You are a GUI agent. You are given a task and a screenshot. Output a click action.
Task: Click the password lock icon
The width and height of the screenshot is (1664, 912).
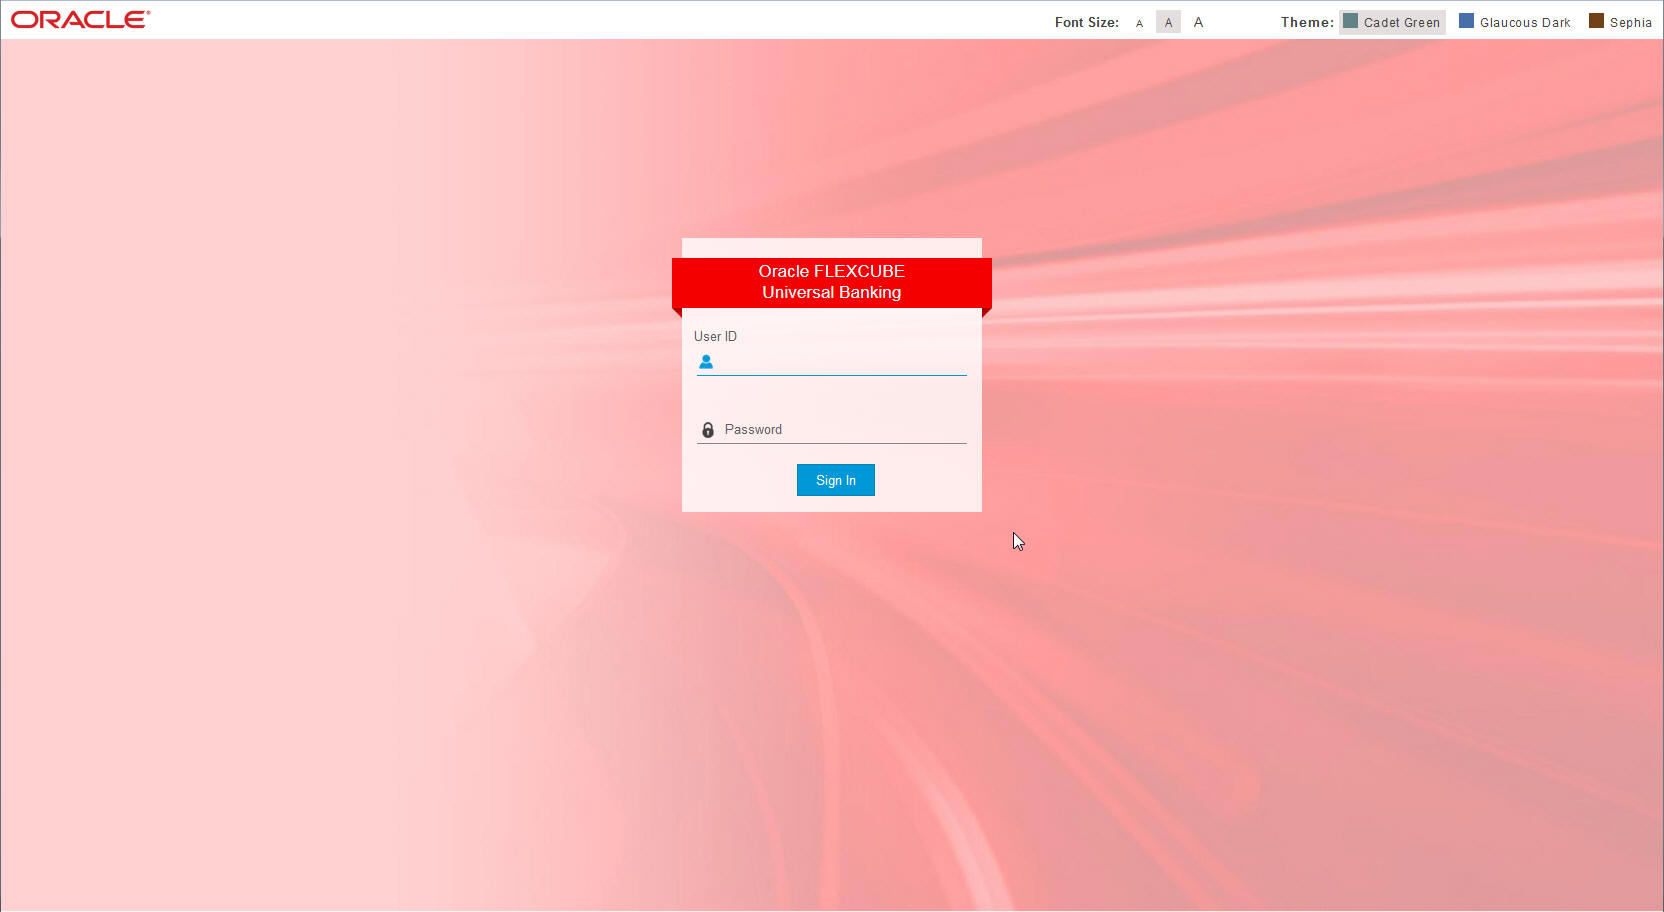click(x=708, y=430)
